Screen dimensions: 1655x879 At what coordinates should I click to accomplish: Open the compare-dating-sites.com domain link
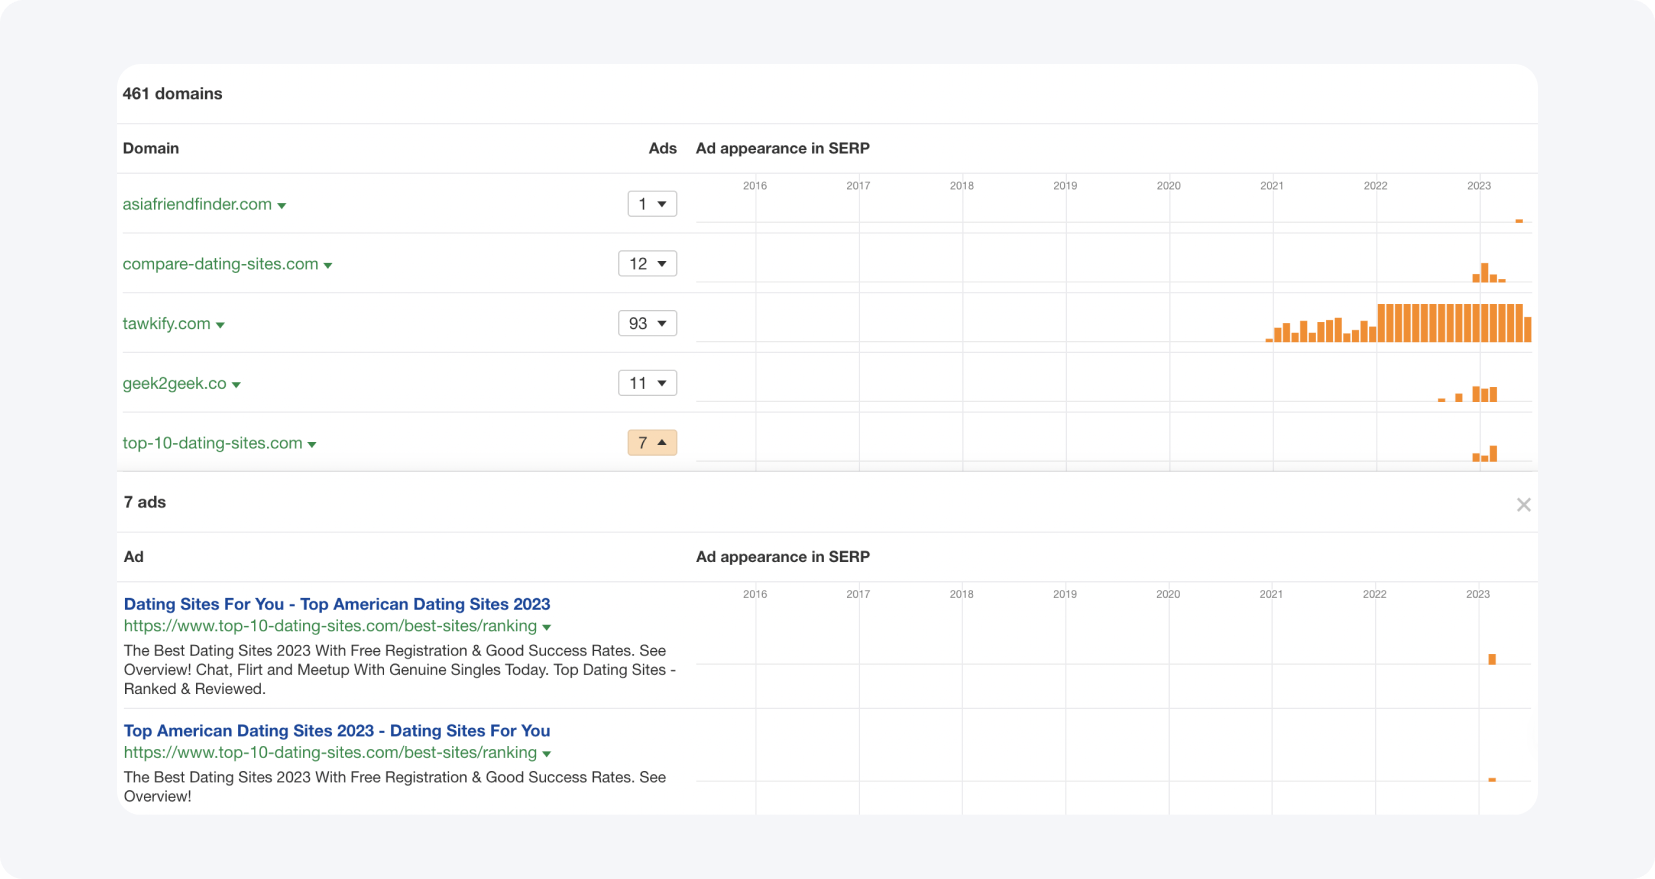pos(220,264)
